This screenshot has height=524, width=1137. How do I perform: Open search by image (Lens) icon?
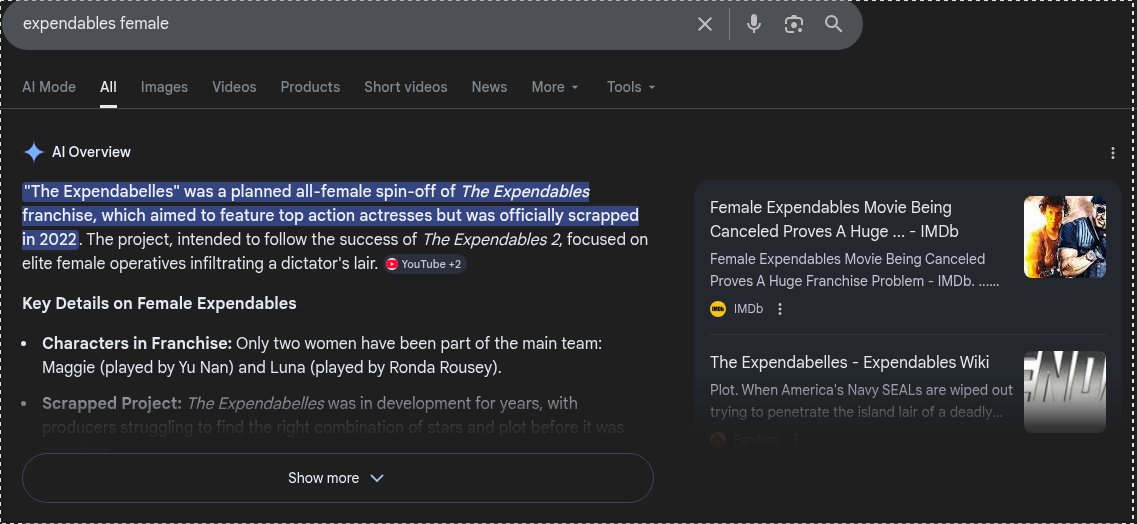tap(794, 24)
